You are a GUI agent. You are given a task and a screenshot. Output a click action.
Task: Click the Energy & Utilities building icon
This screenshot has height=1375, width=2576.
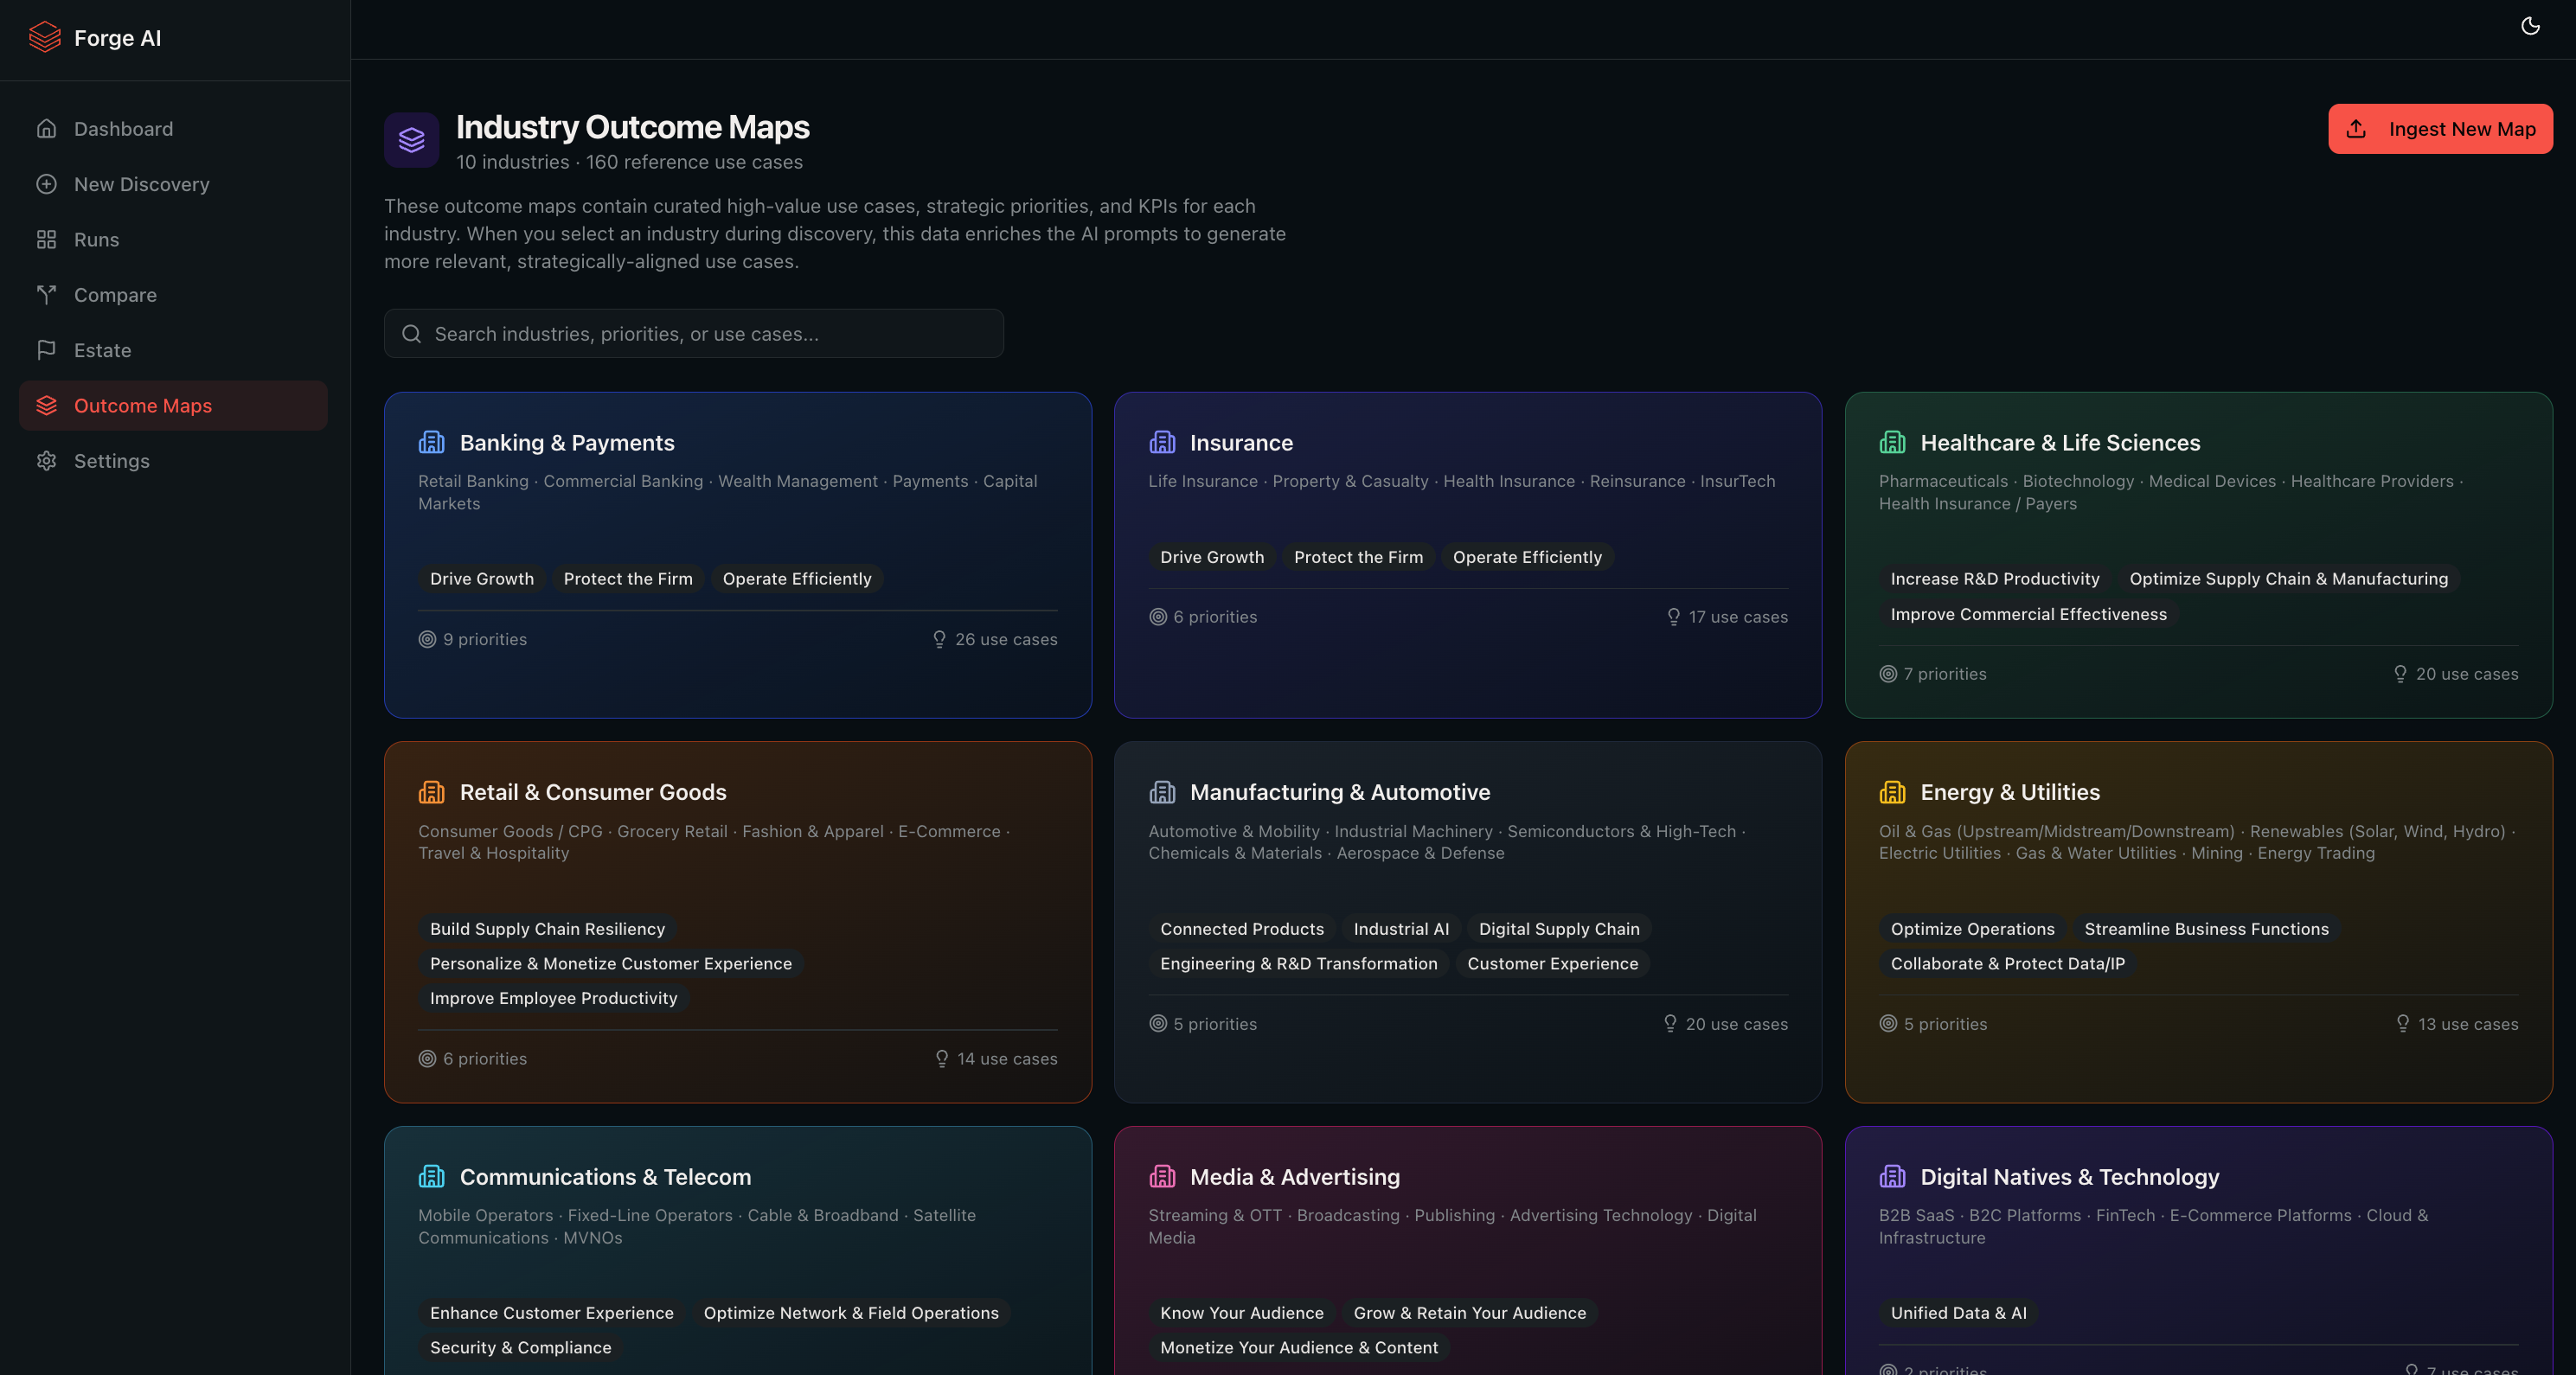(1892, 792)
